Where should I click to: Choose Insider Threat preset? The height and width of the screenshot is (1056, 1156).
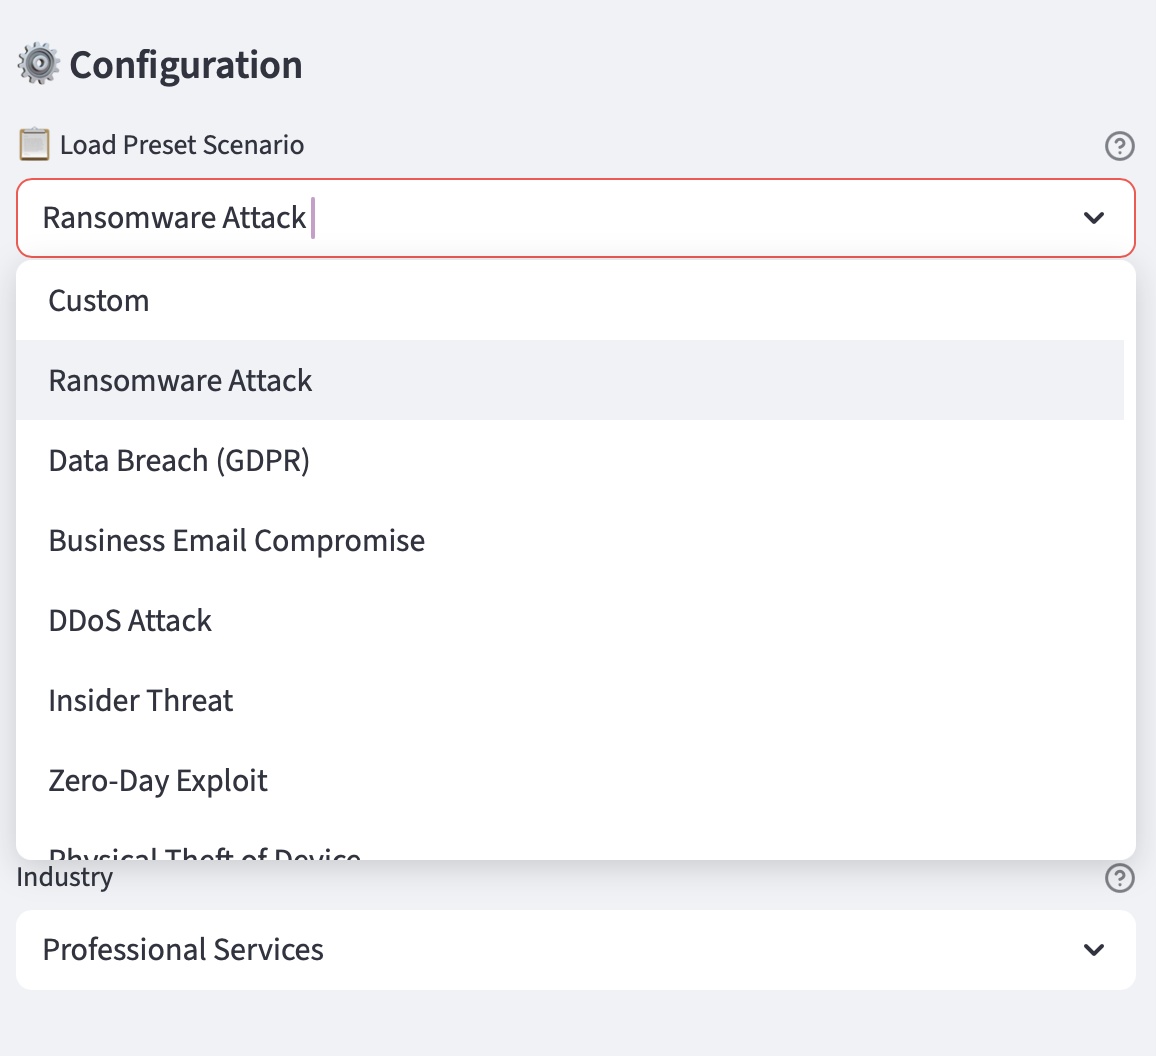(141, 701)
